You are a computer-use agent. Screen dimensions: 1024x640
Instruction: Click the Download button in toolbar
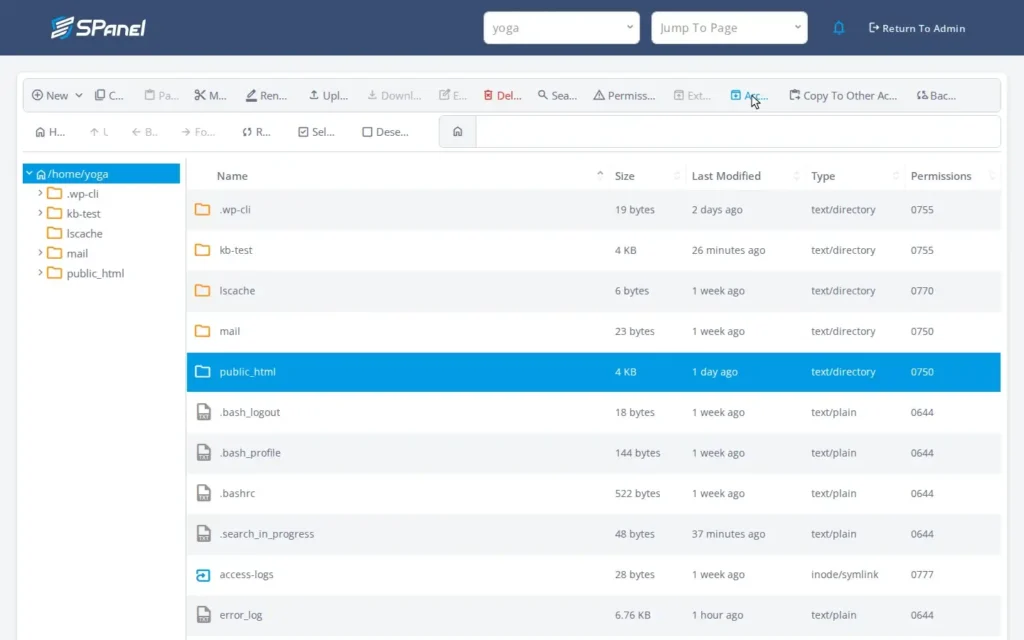click(x=394, y=95)
